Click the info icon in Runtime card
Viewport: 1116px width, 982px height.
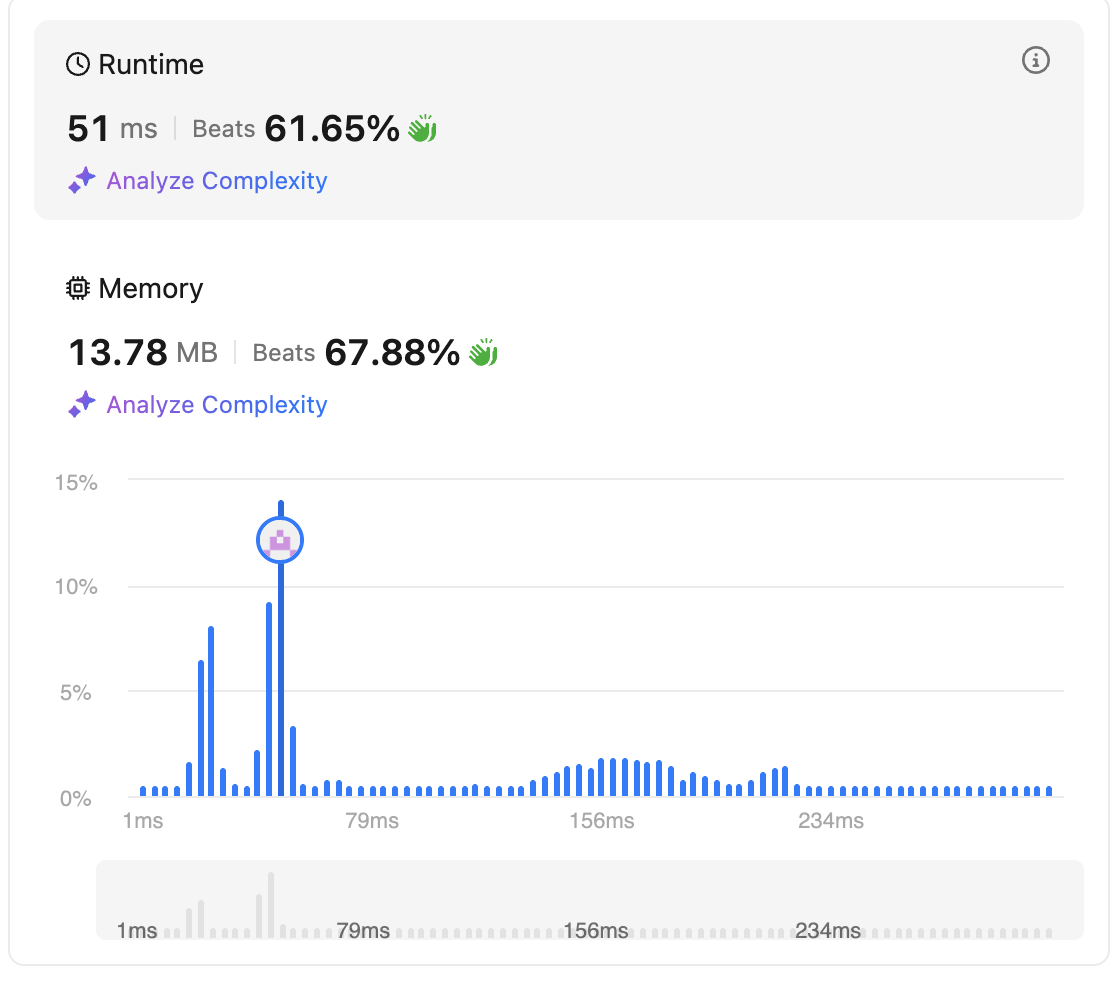[1035, 61]
